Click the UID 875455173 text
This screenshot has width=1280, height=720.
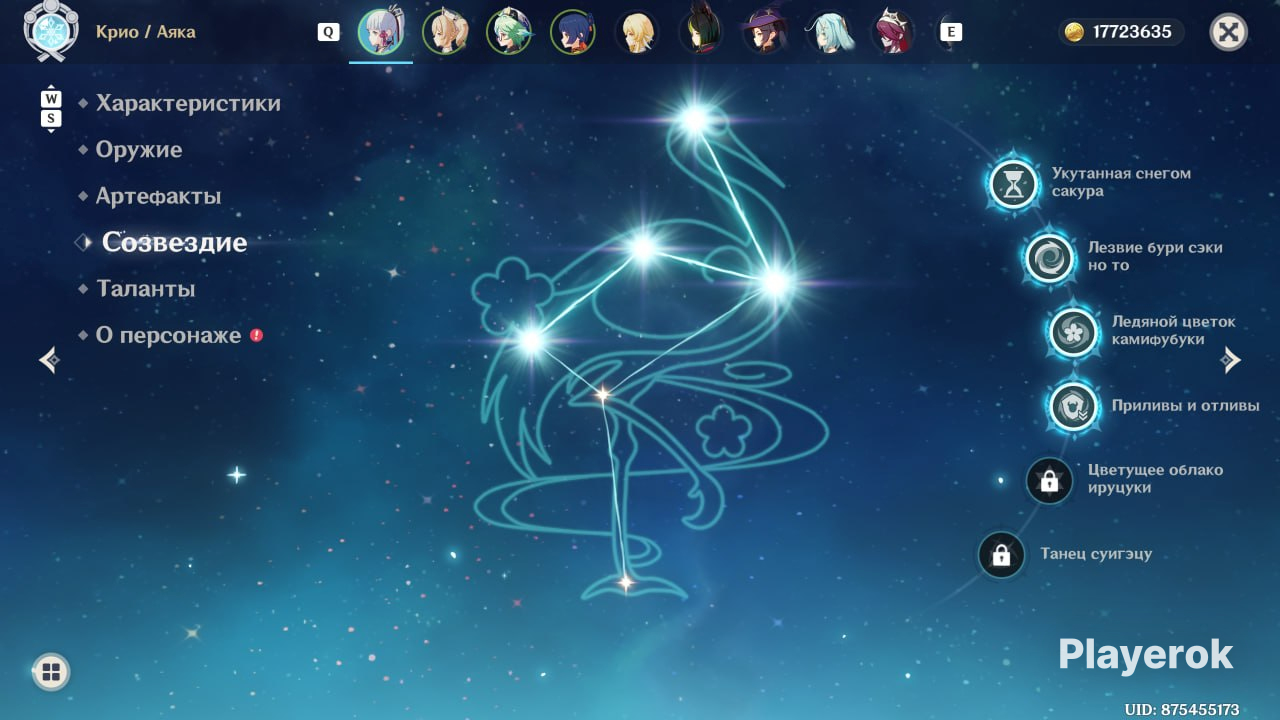pyautogui.click(x=1182, y=710)
